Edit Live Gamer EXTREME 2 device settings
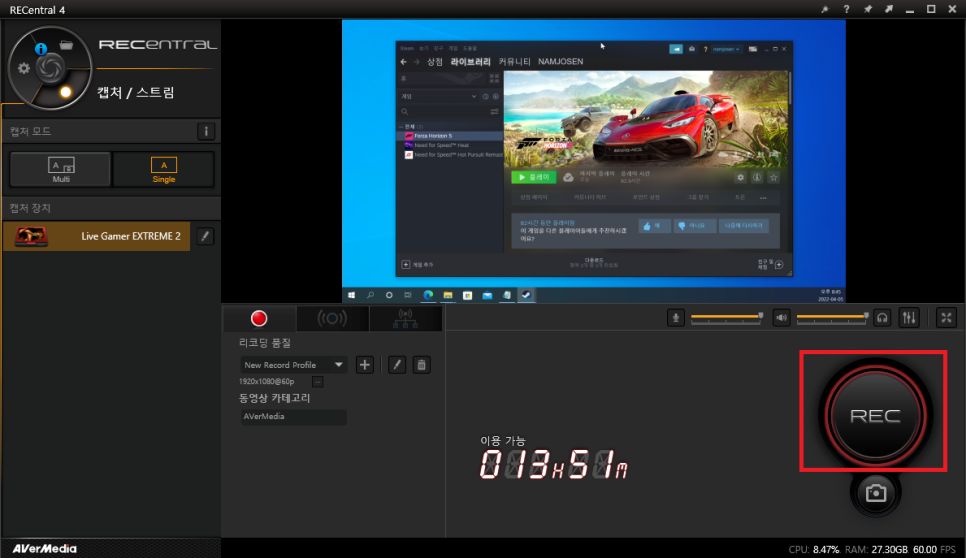The image size is (966, 558). tap(205, 236)
